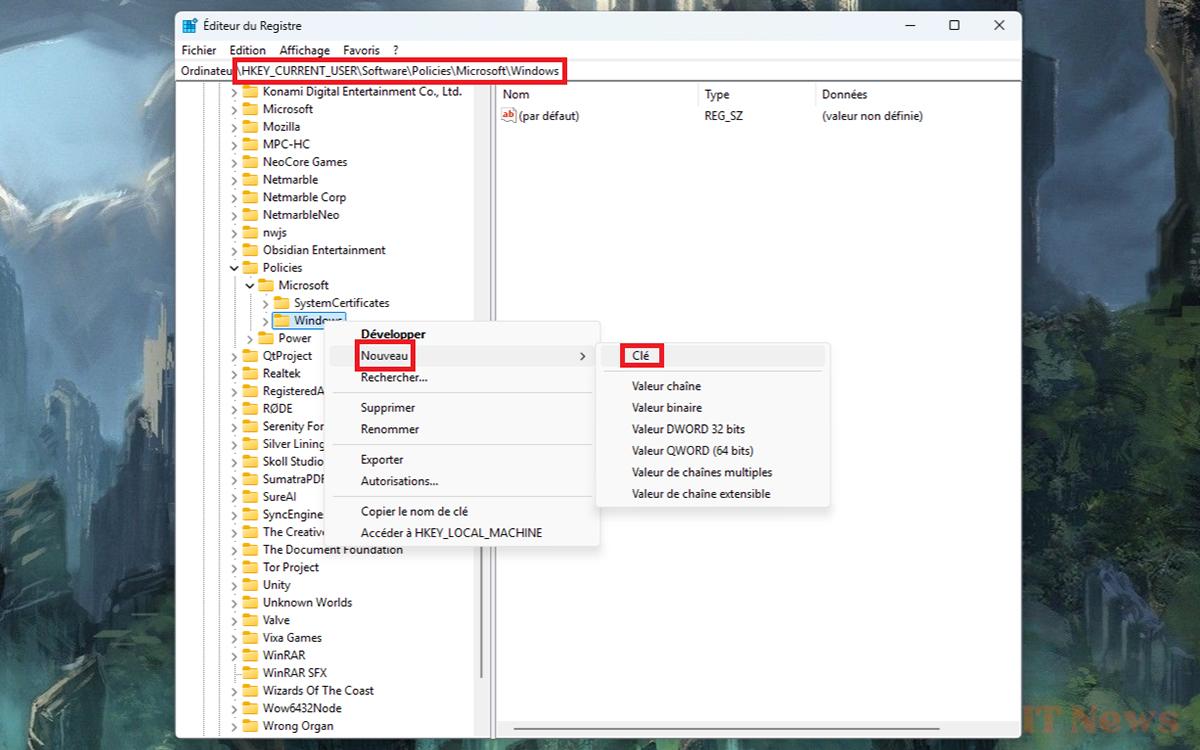Expand the NetmarbleNeo node

coord(234,215)
